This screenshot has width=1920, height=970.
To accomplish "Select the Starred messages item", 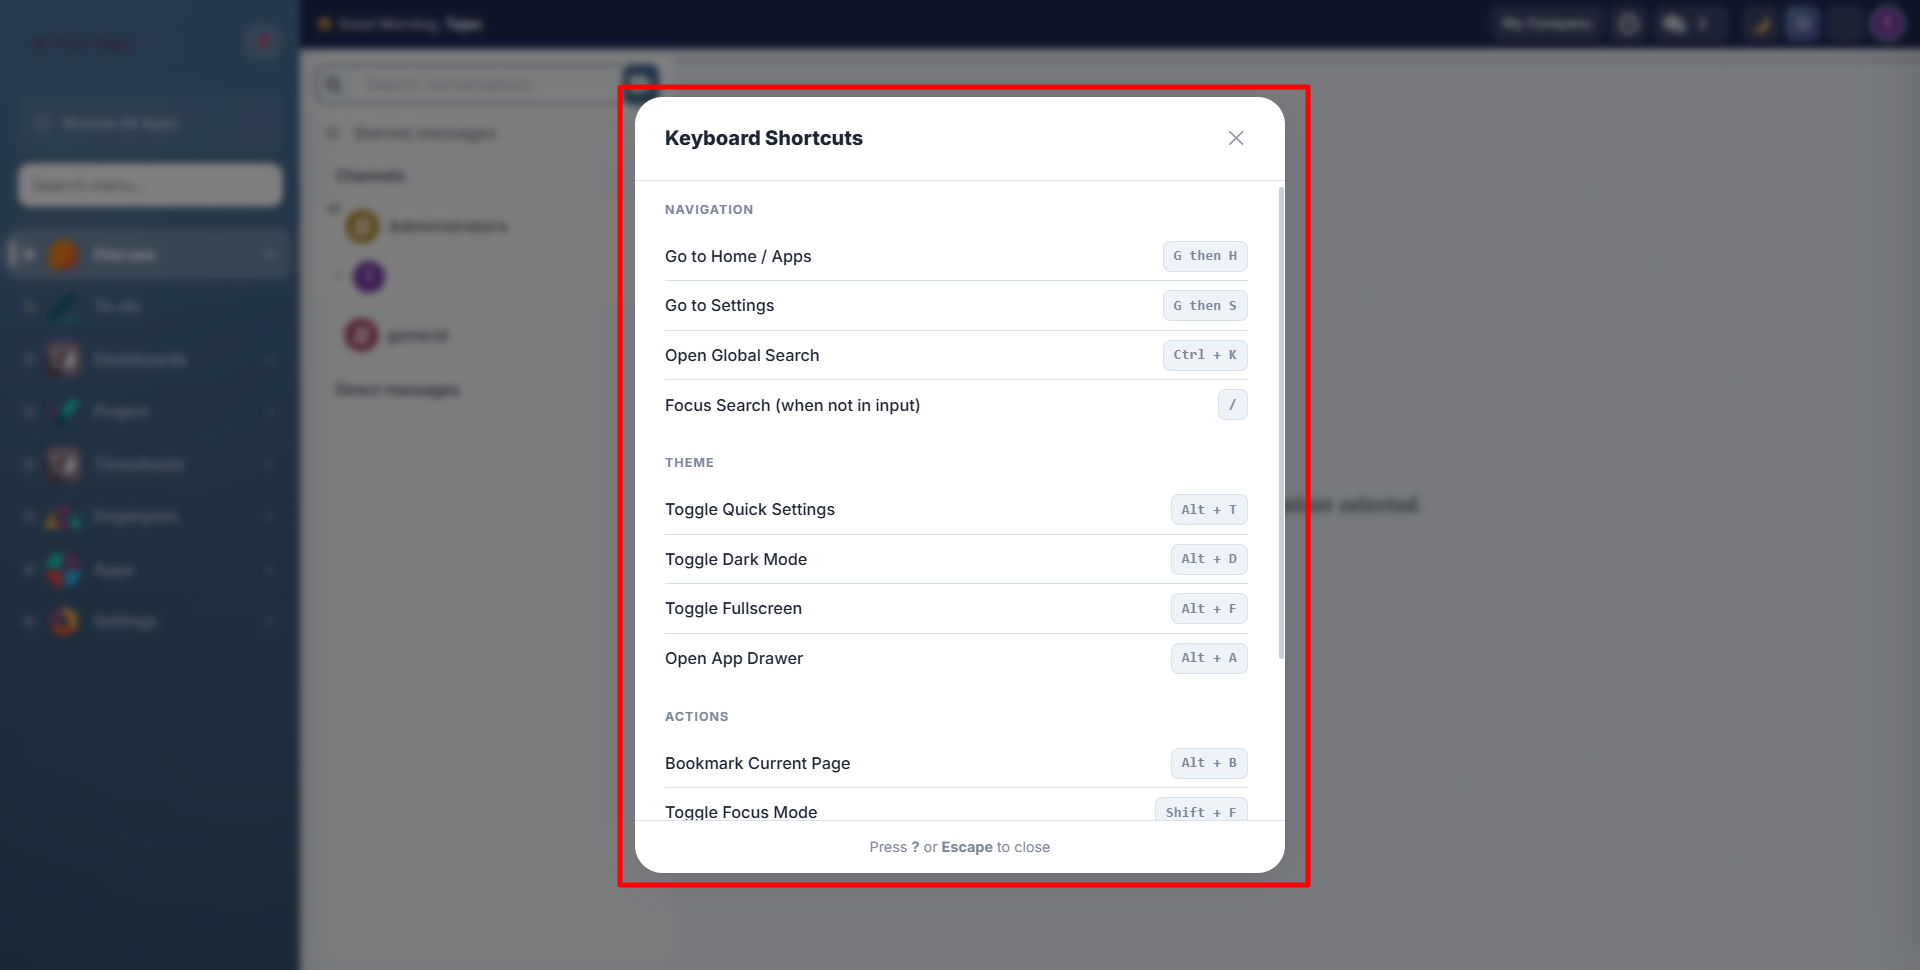I will [424, 132].
